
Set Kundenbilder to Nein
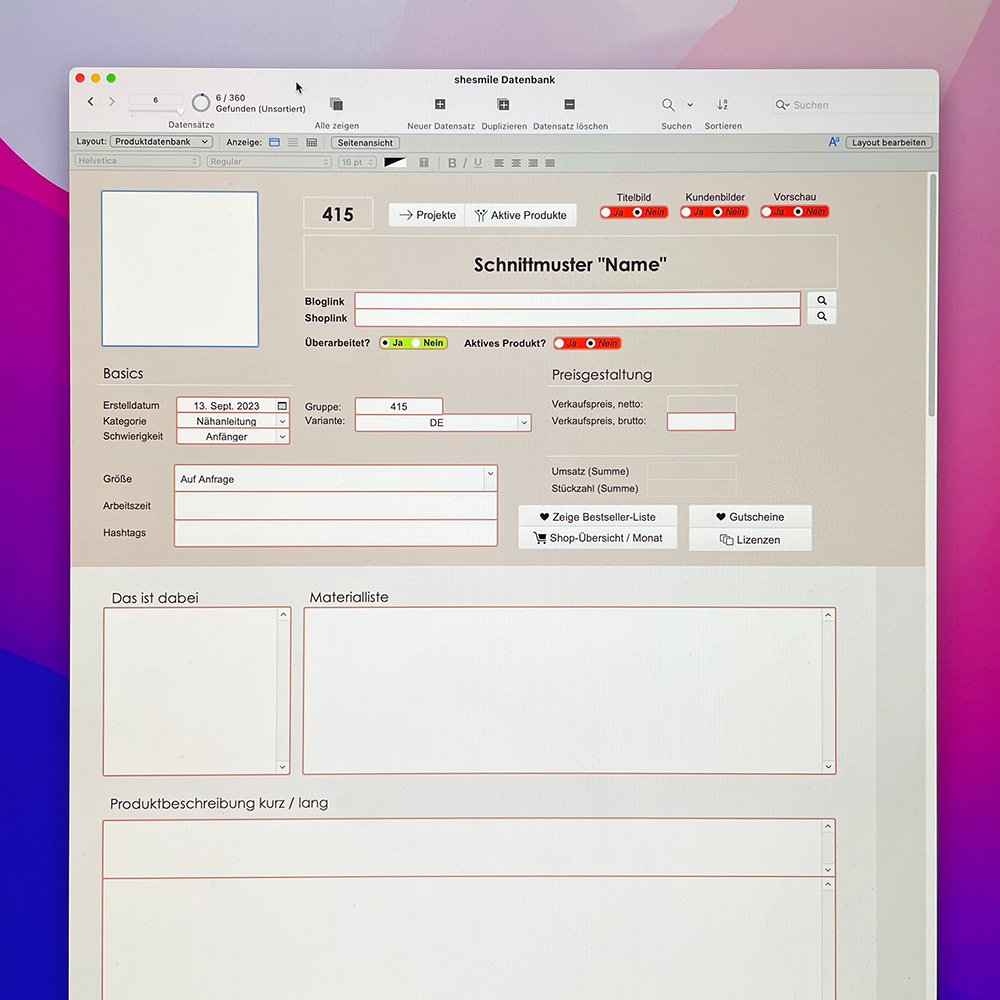point(717,212)
